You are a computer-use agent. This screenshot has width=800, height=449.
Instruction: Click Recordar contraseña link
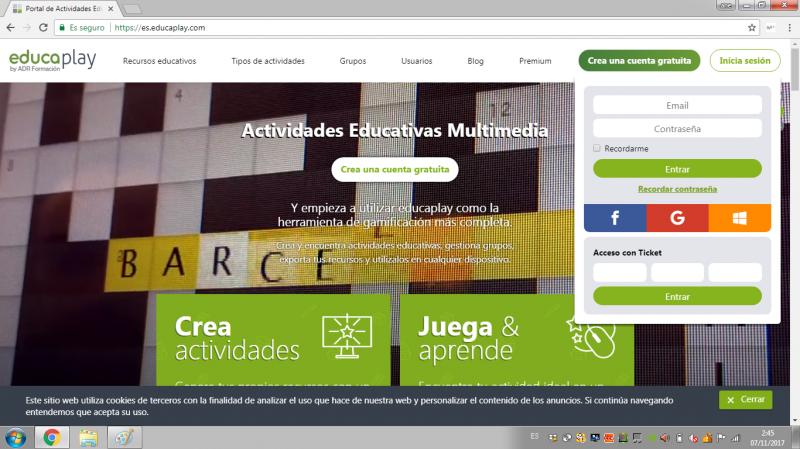click(677, 189)
